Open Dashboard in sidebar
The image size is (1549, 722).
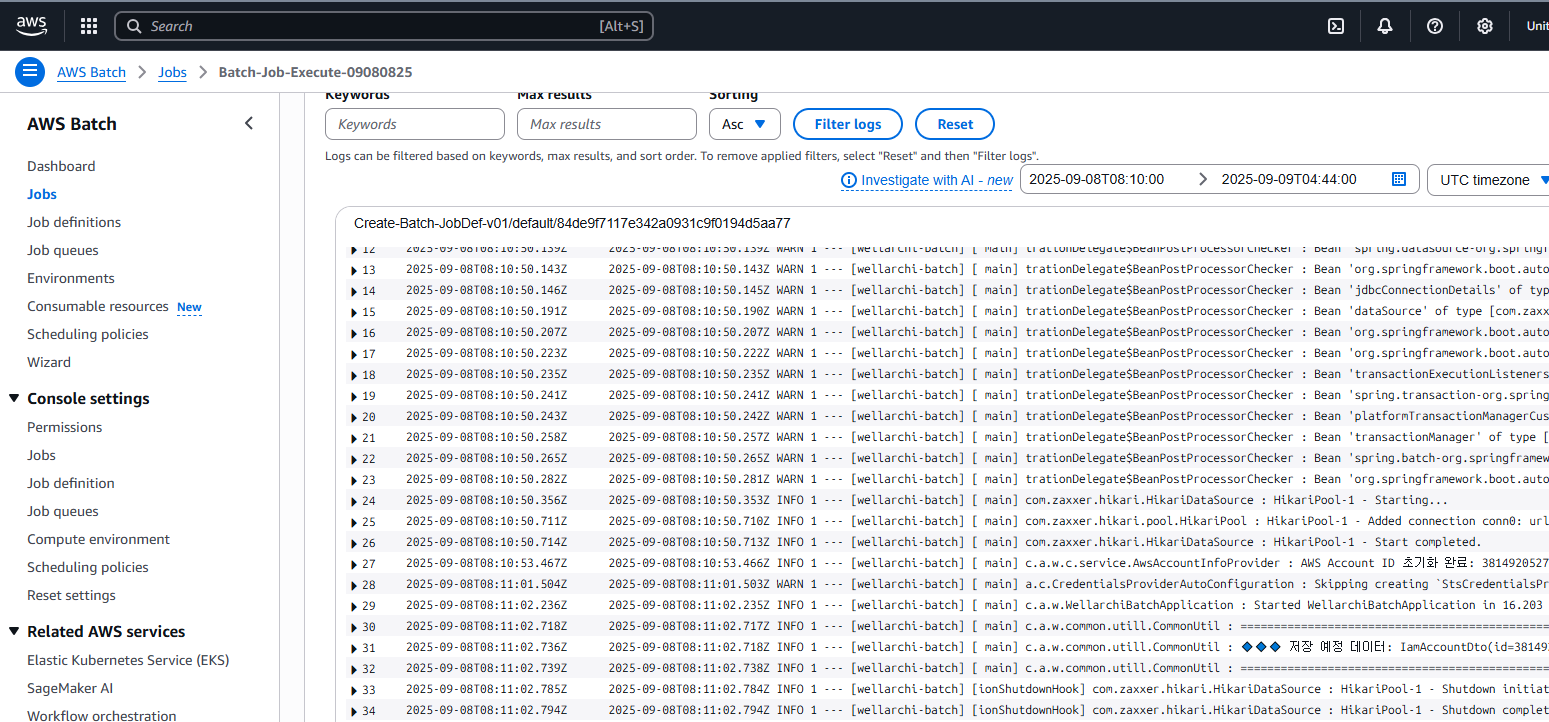[x=61, y=166]
